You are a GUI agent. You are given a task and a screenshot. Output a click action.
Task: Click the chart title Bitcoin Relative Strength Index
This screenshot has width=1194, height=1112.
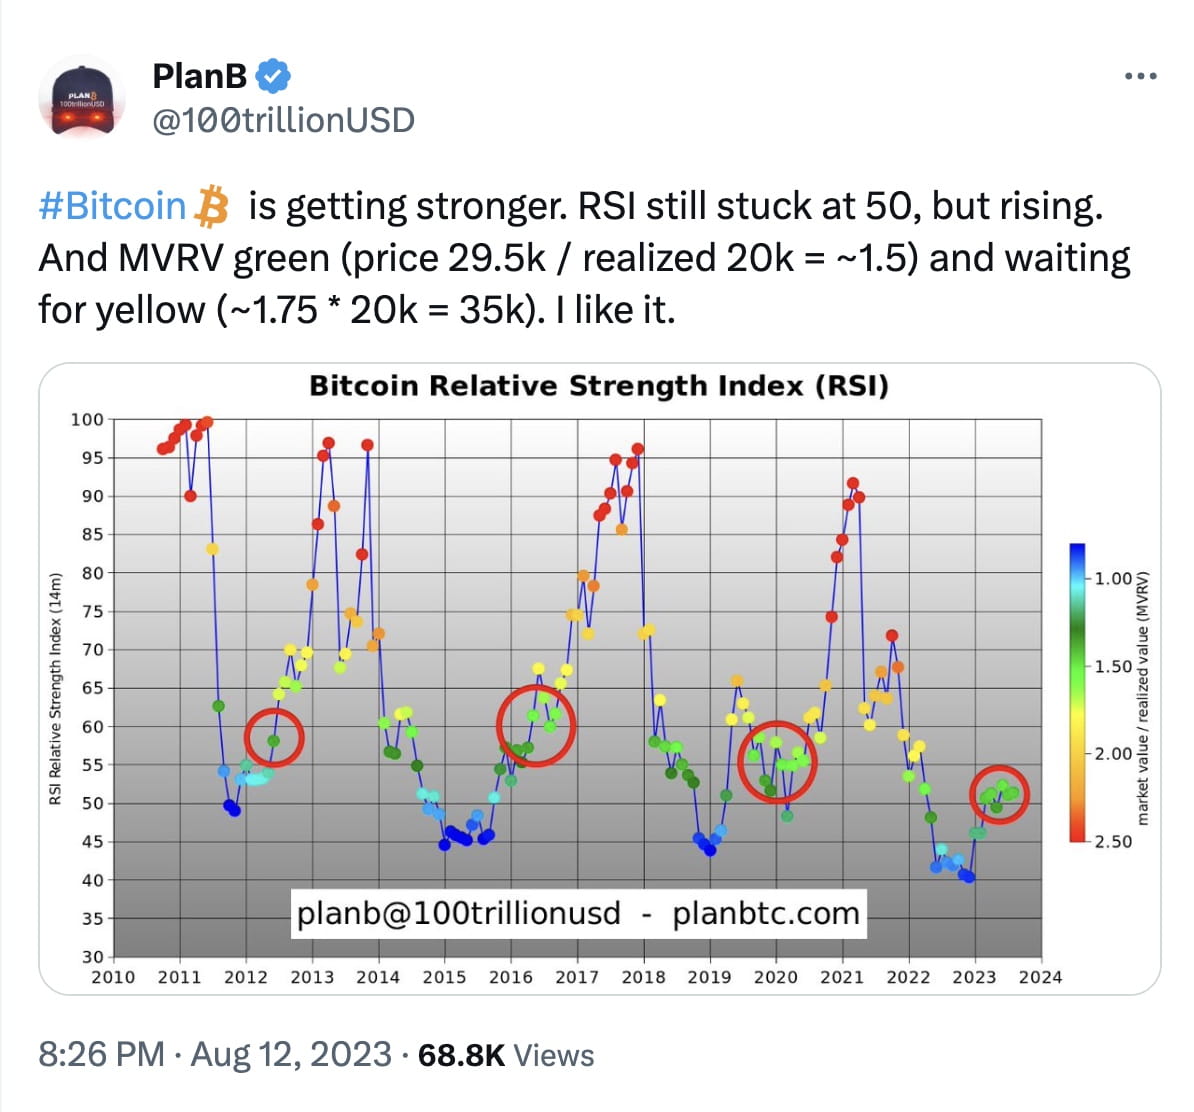[x=601, y=385]
